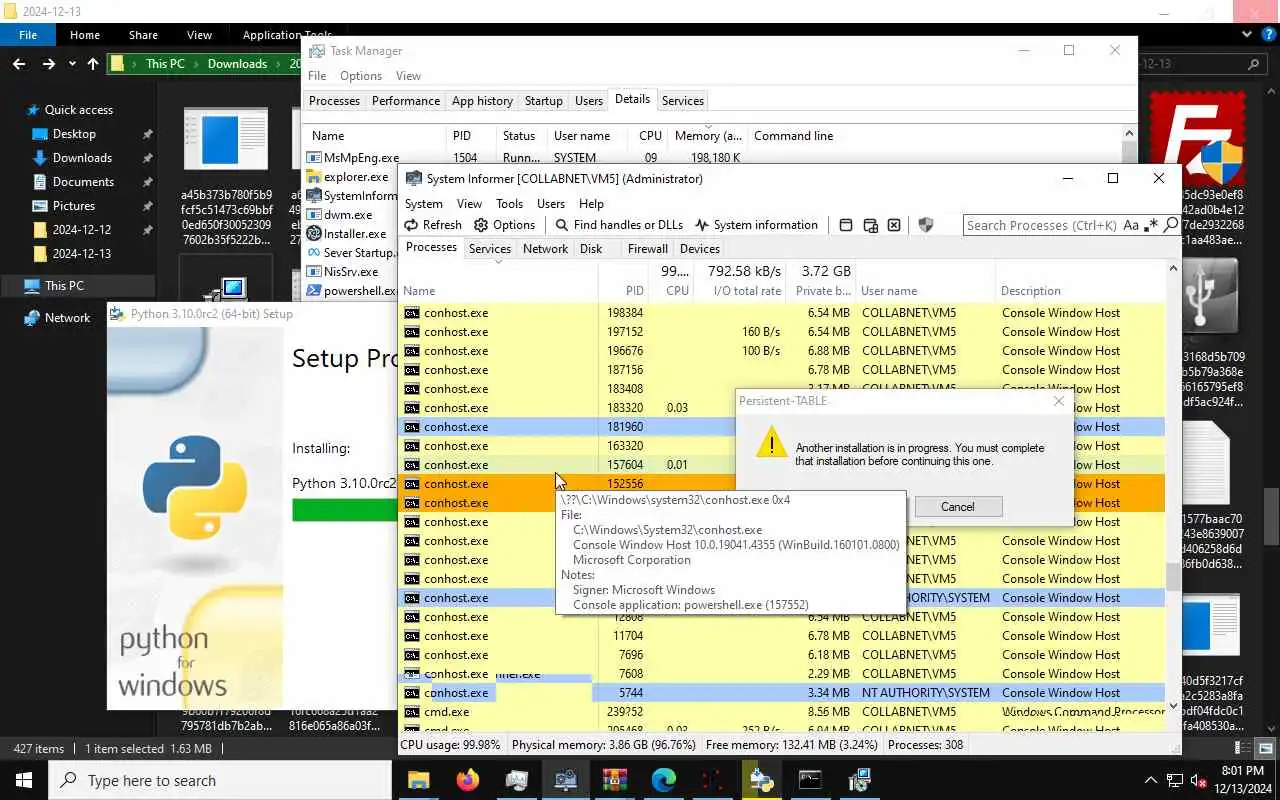This screenshot has height=800, width=1280.
Task: Select Network in File Explorer sidebar
Action: [x=67, y=318]
